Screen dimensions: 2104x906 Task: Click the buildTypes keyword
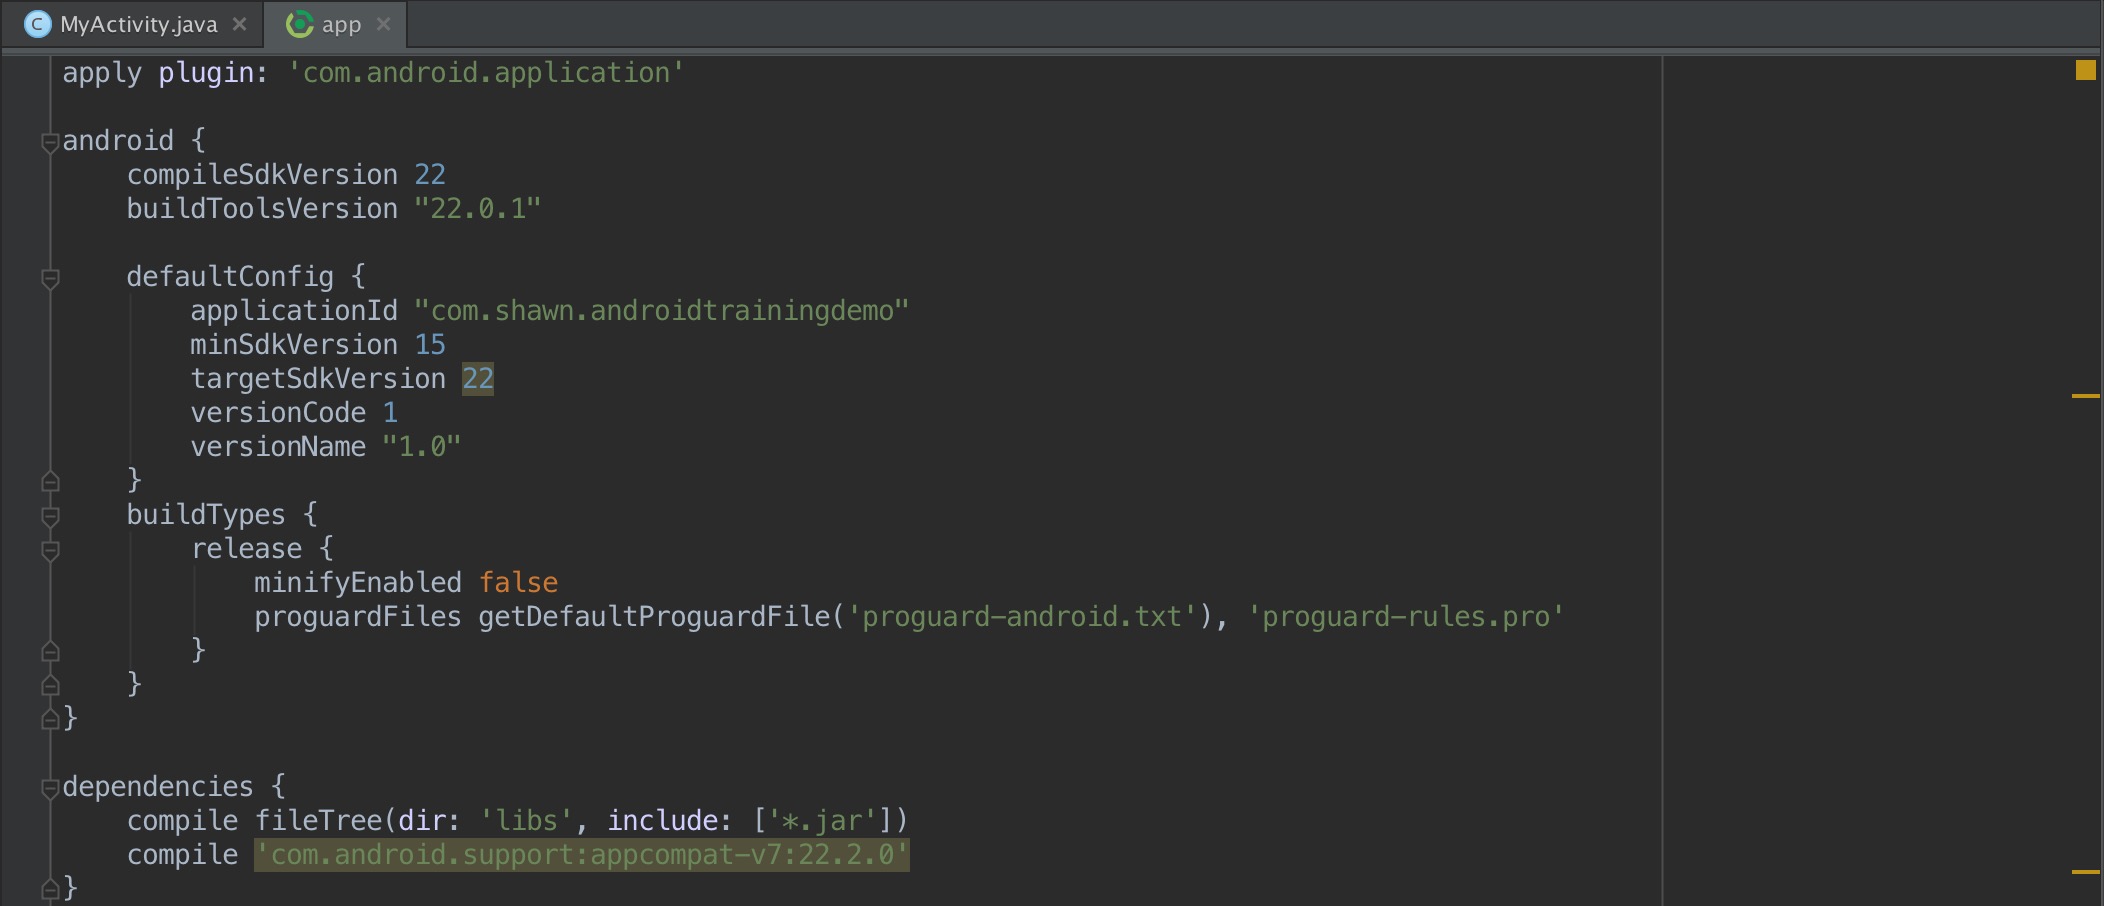tap(206, 515)
